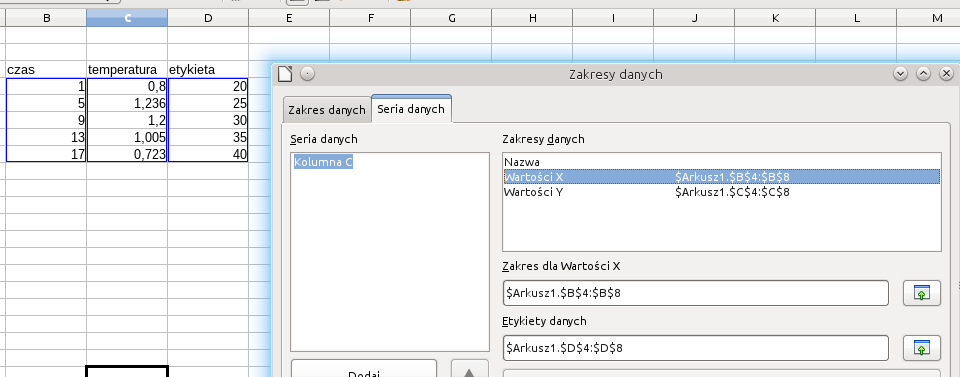Click the range selector icon beside Etykiety danych
This screenshot has width=960, height=377.
(921, 348)
